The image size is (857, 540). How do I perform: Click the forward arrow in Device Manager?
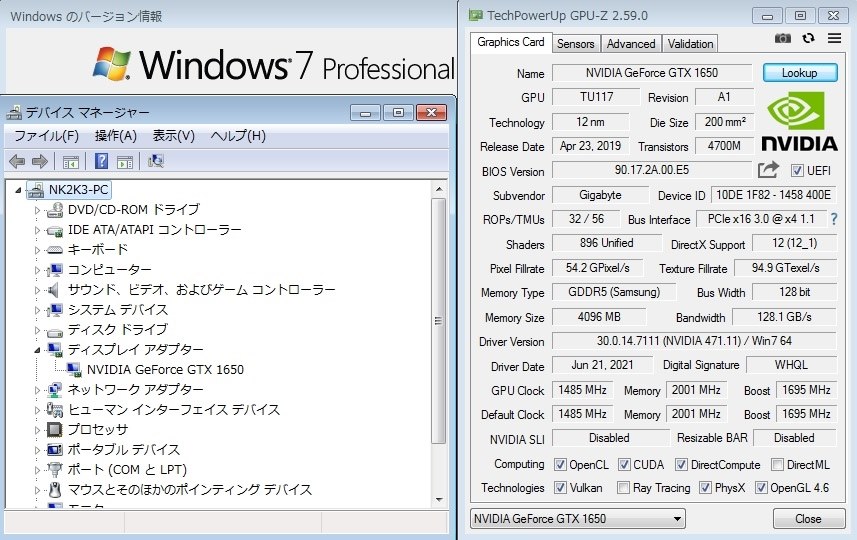(x=40, y=161)
